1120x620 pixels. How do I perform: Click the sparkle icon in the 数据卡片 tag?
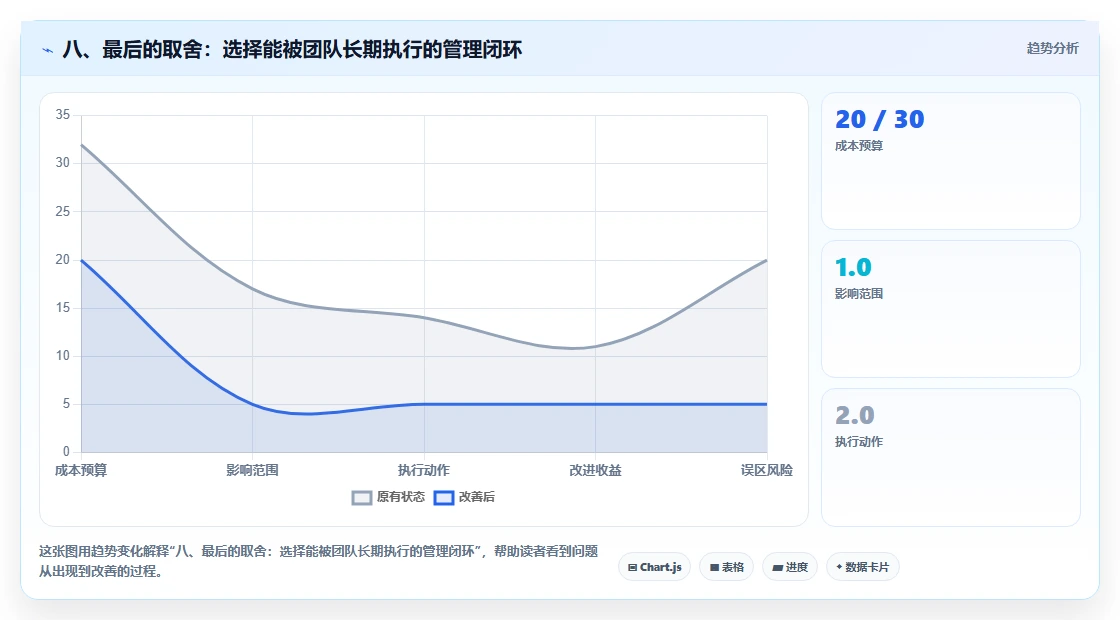(839, 567)
